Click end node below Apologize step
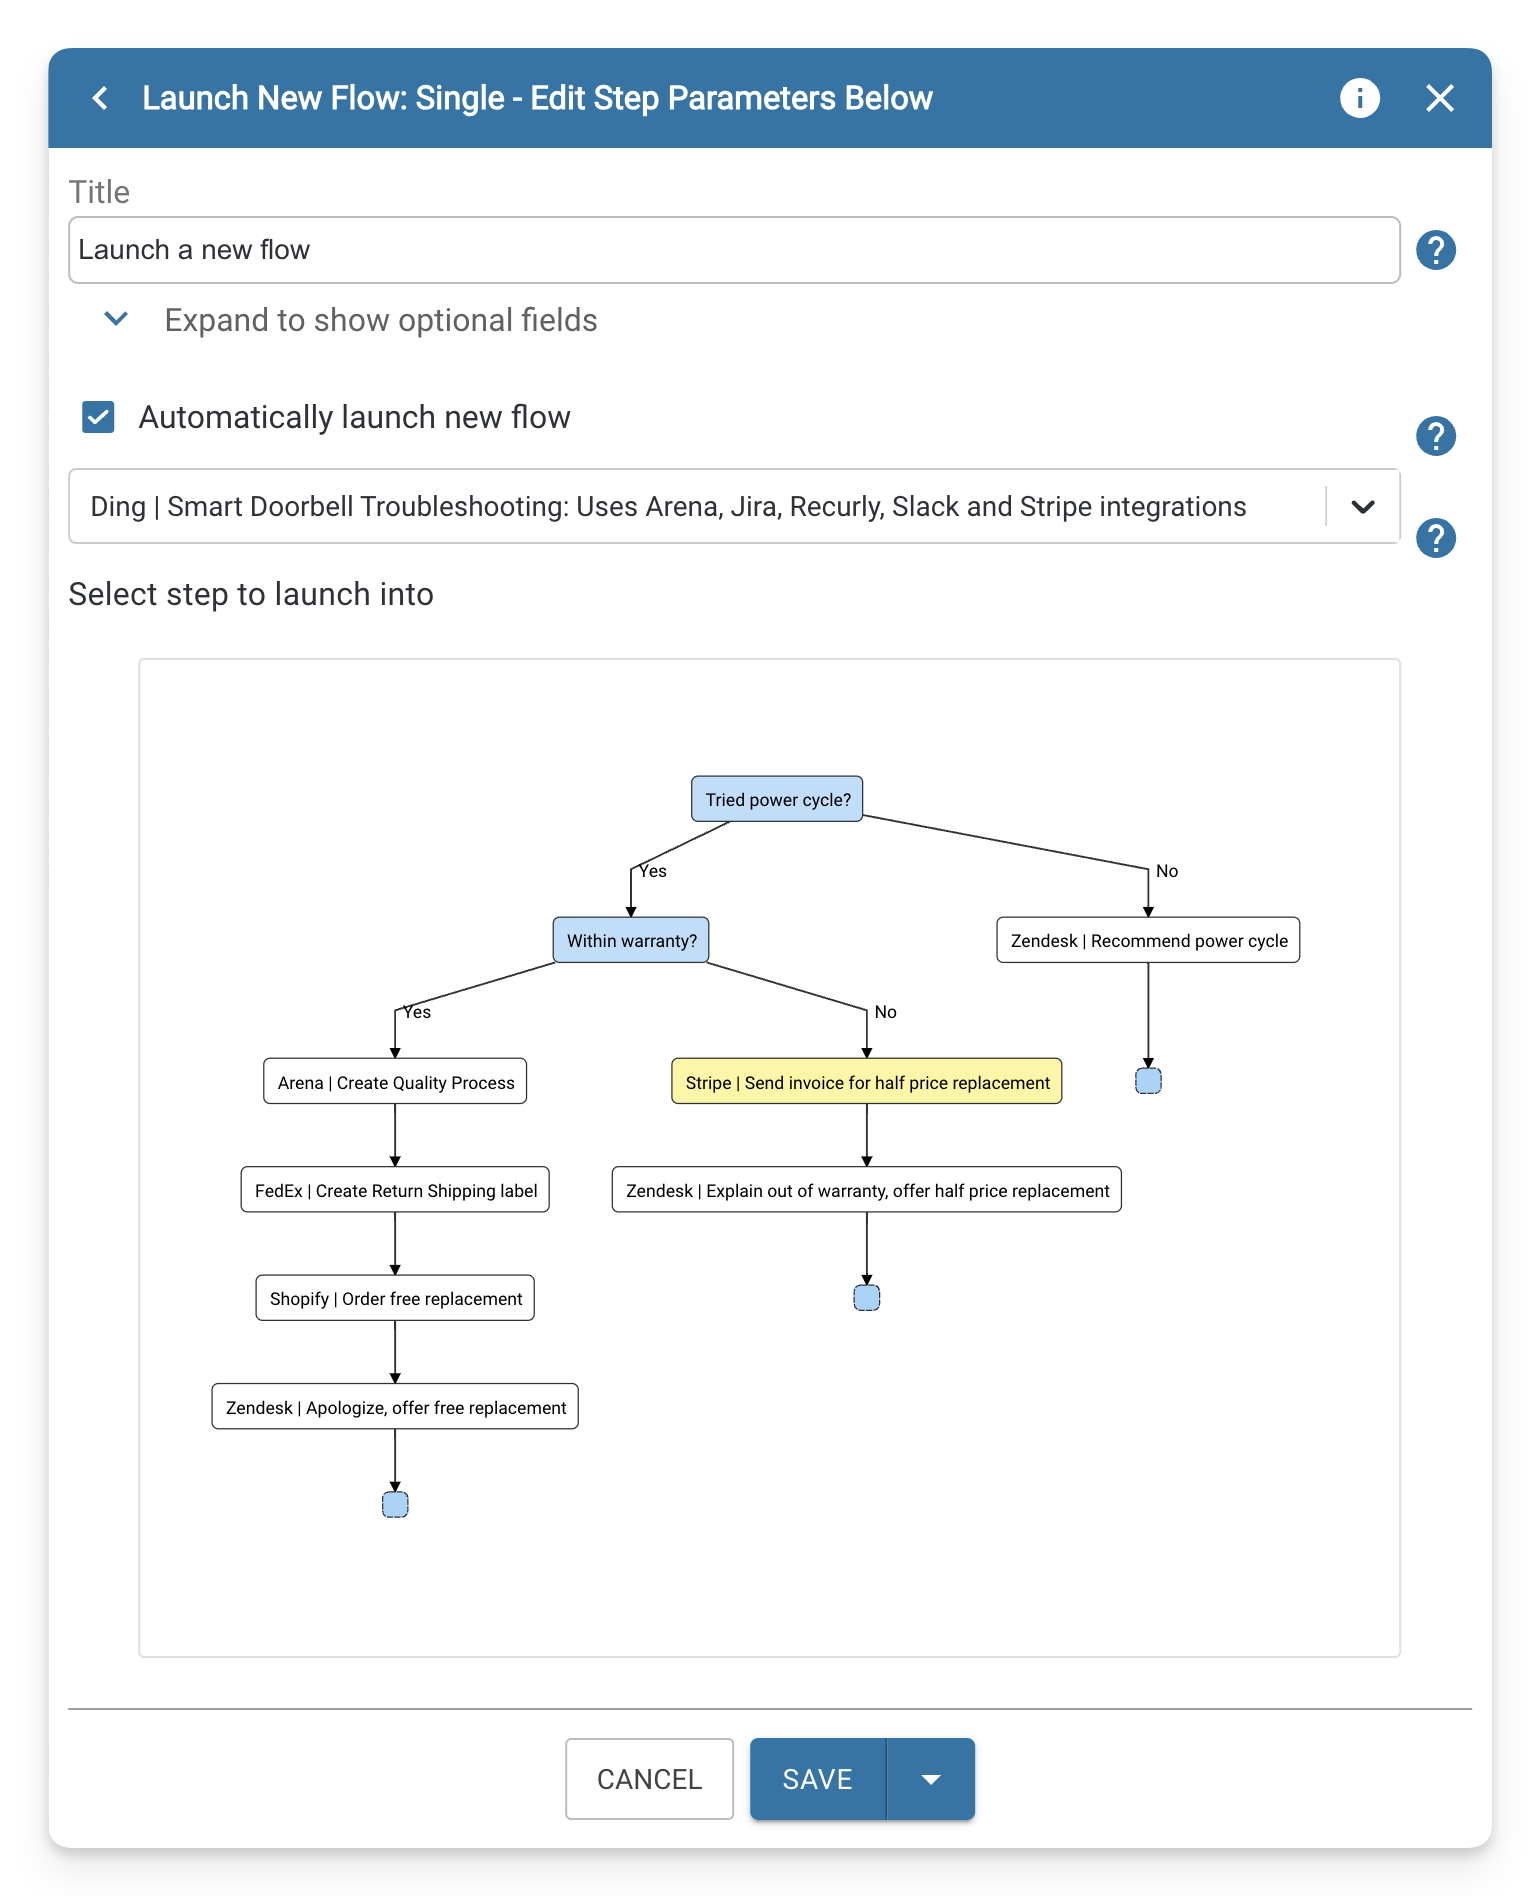Image resolution: width=1540 pixels, height=1896 pixels. [x=395, y=1505]
